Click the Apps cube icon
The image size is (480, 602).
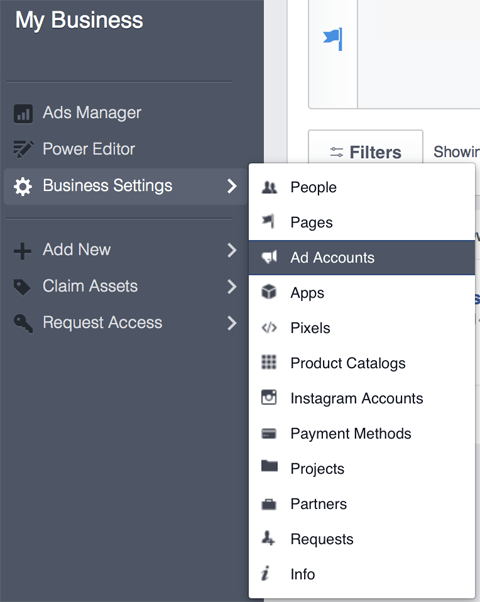pos(269,292)
